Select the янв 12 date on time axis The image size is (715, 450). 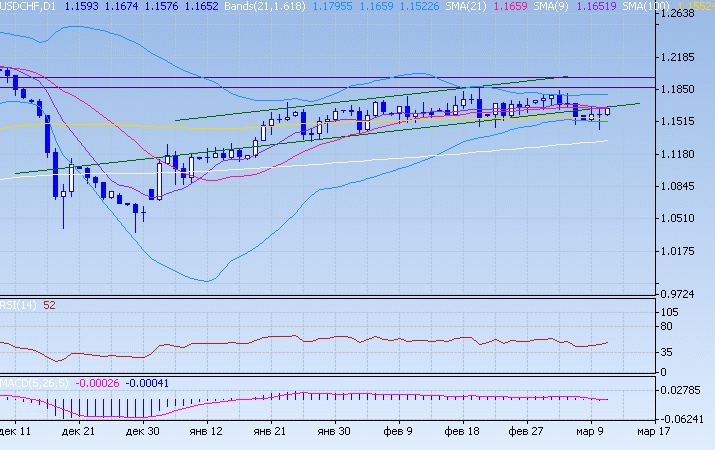[203, 431]
